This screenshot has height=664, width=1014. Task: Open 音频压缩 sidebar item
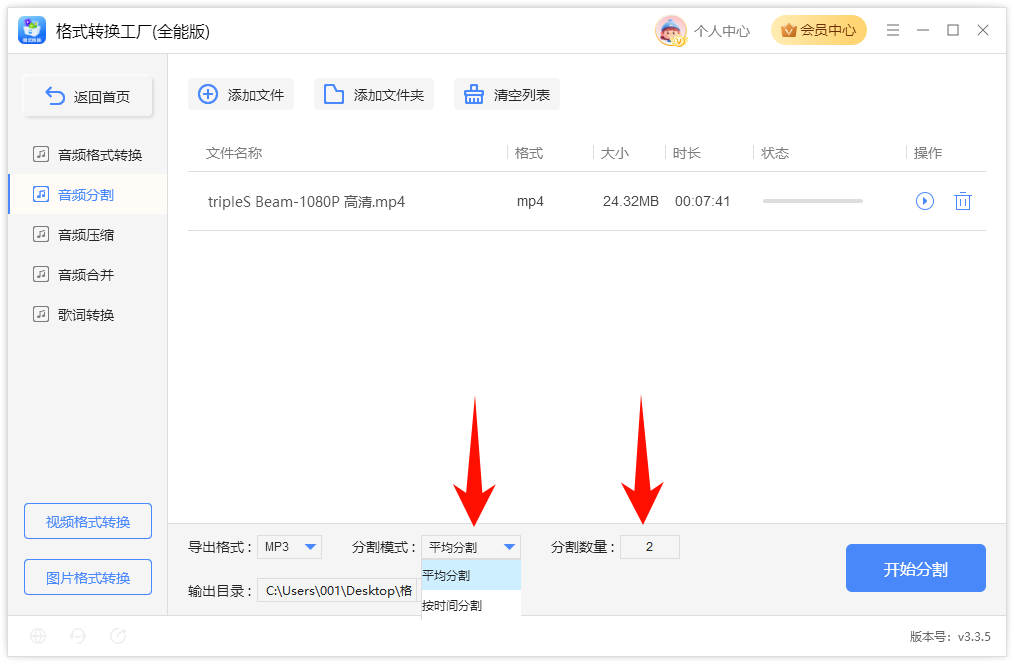87,235
